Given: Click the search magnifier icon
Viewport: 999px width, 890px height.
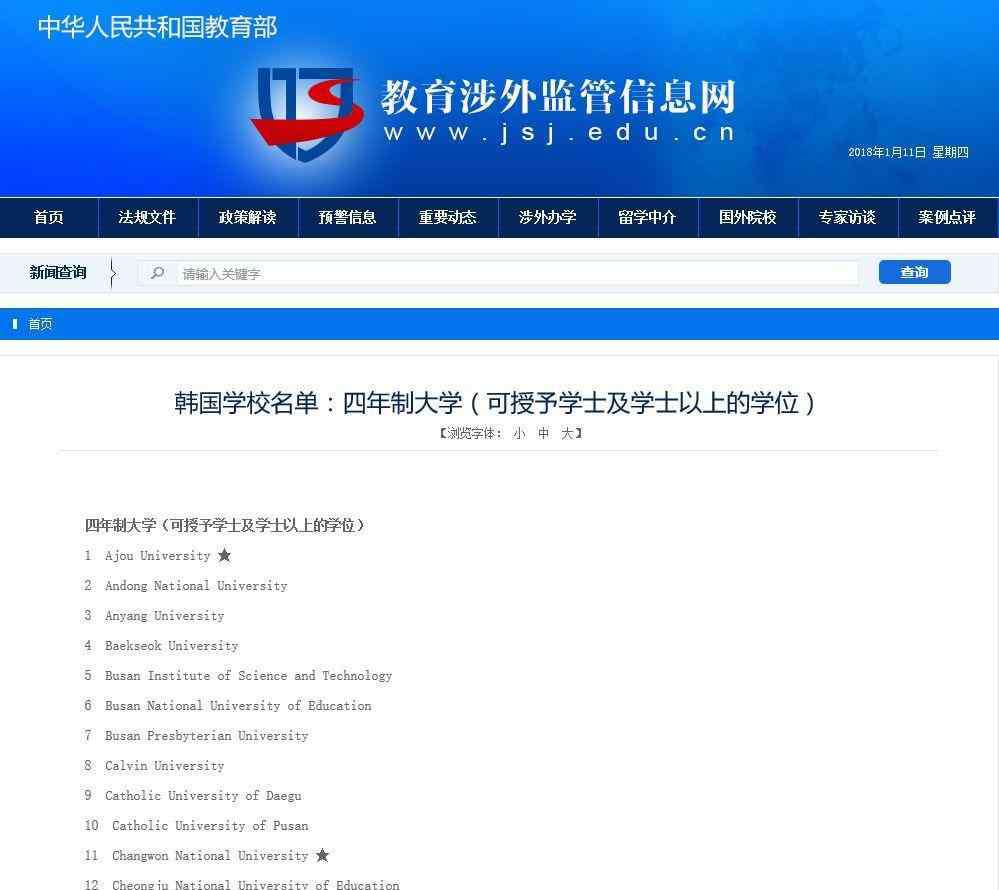Looking at the screenshot, I should [x=157, y=273].
